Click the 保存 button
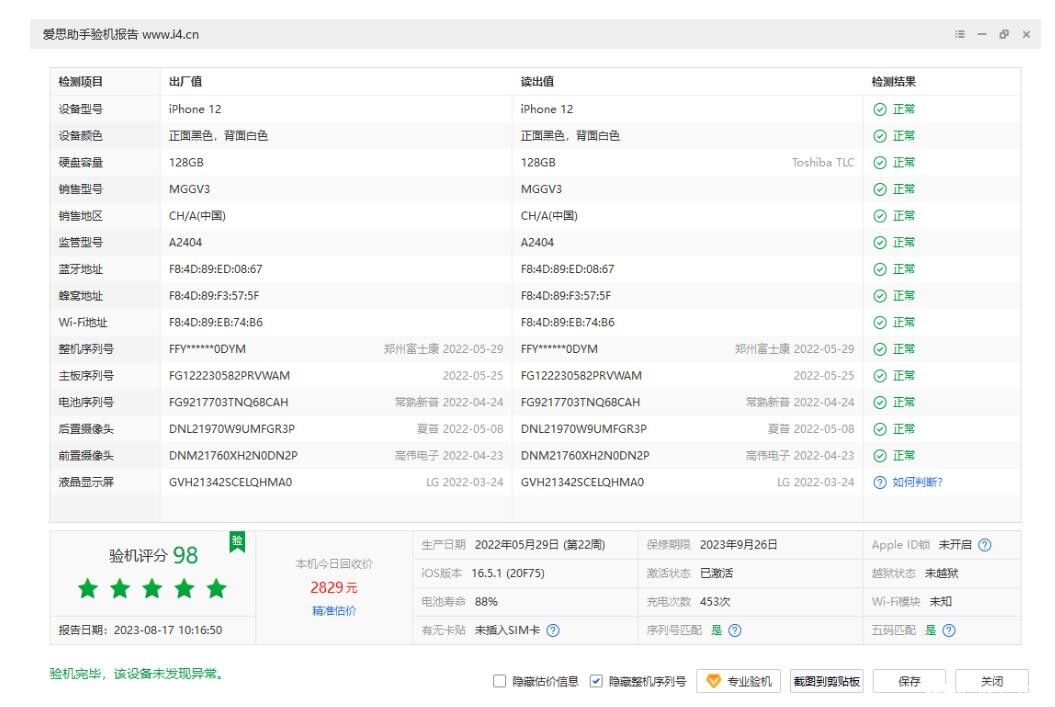 [909, 681]
